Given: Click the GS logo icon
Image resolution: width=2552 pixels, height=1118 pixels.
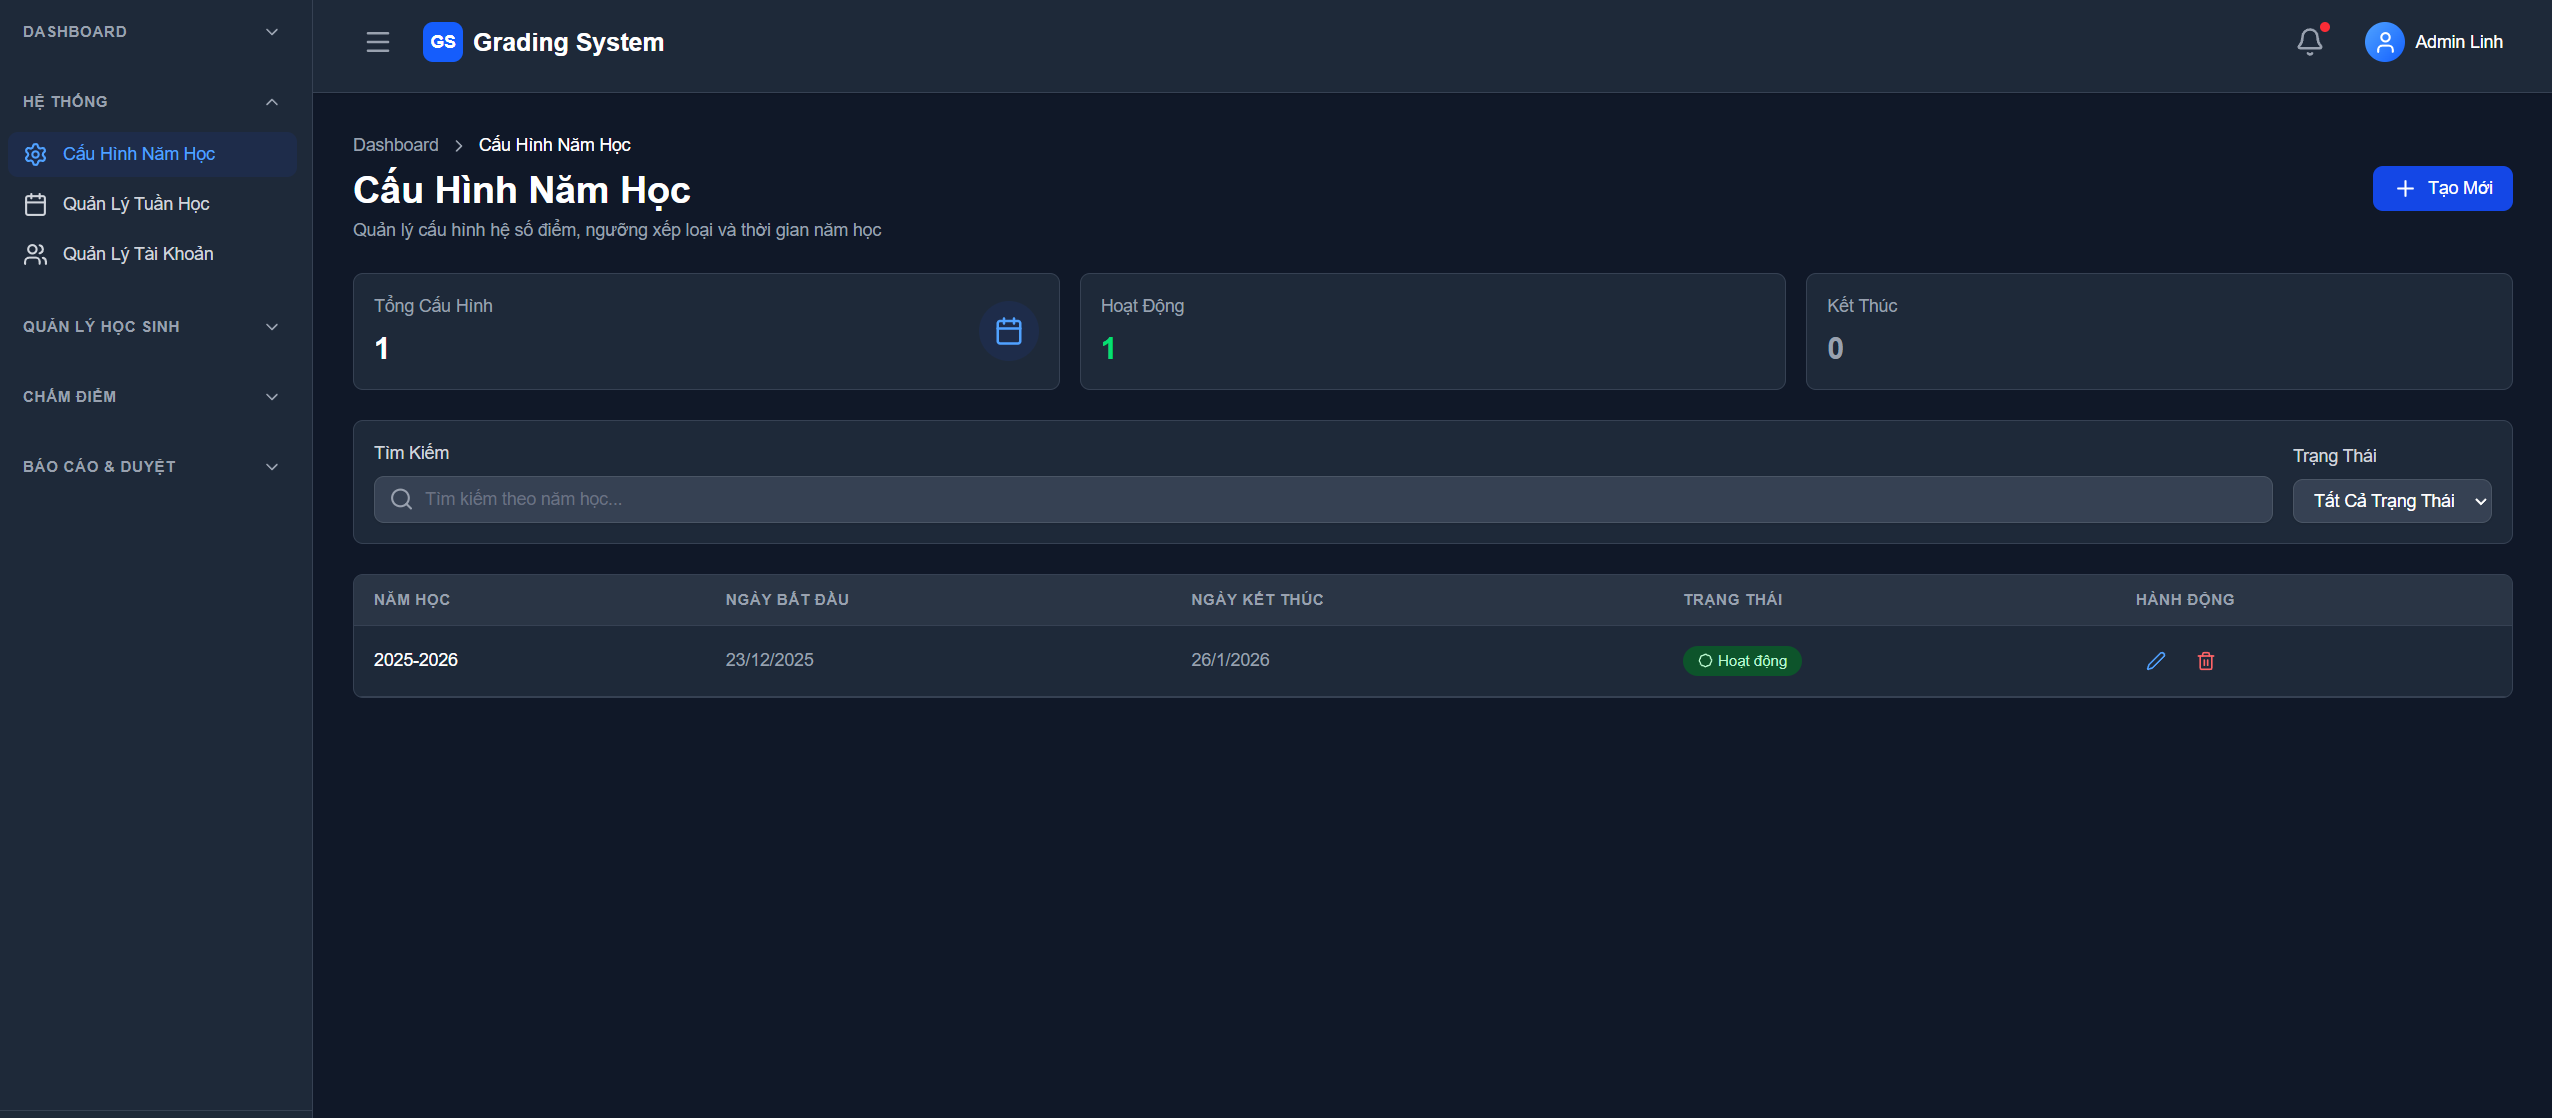Looking at the screenshot, I should point(442,42).
